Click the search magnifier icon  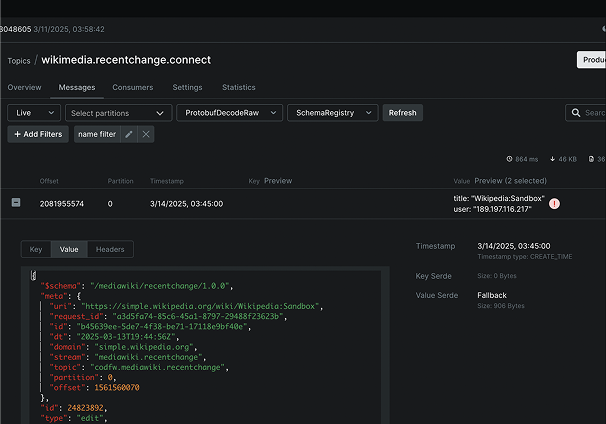point(575,113)
